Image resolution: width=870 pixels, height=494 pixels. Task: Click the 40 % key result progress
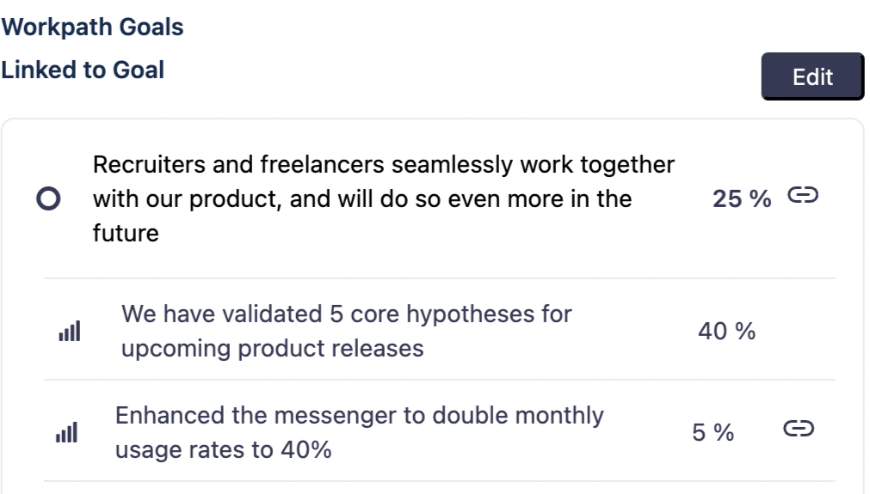726,332
